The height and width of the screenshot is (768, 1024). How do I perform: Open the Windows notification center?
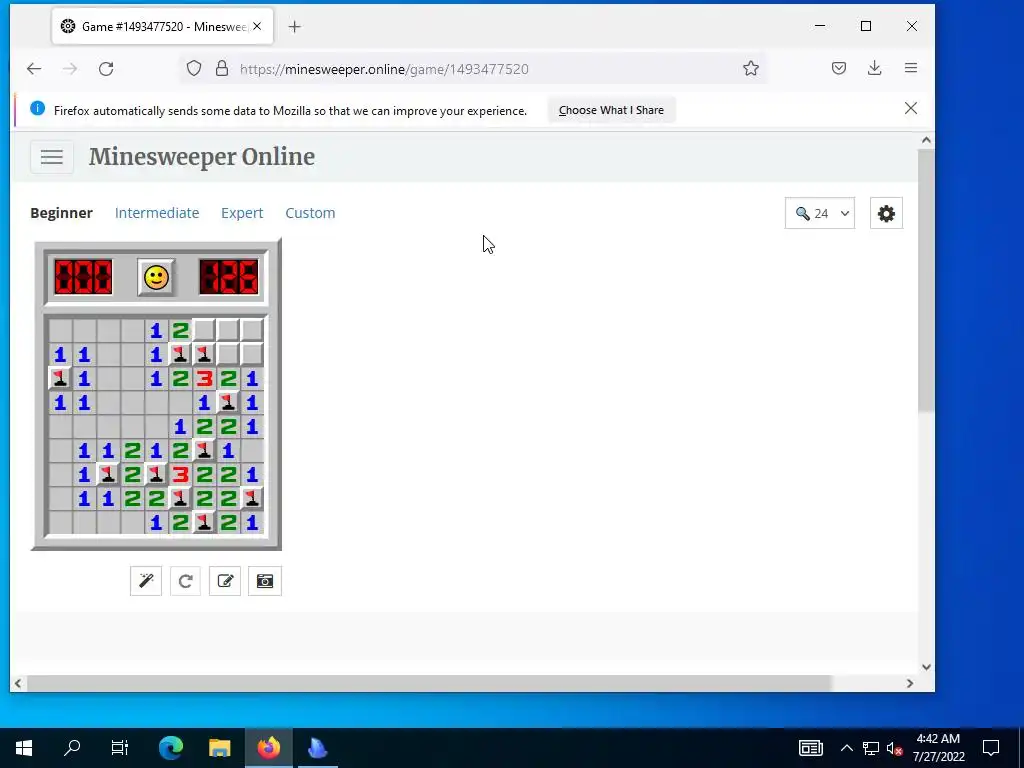(991, 748)
